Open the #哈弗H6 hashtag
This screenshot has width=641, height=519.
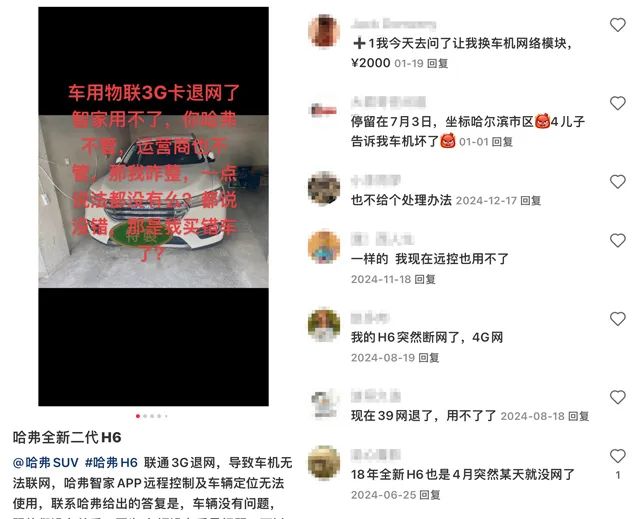[111, 463]
